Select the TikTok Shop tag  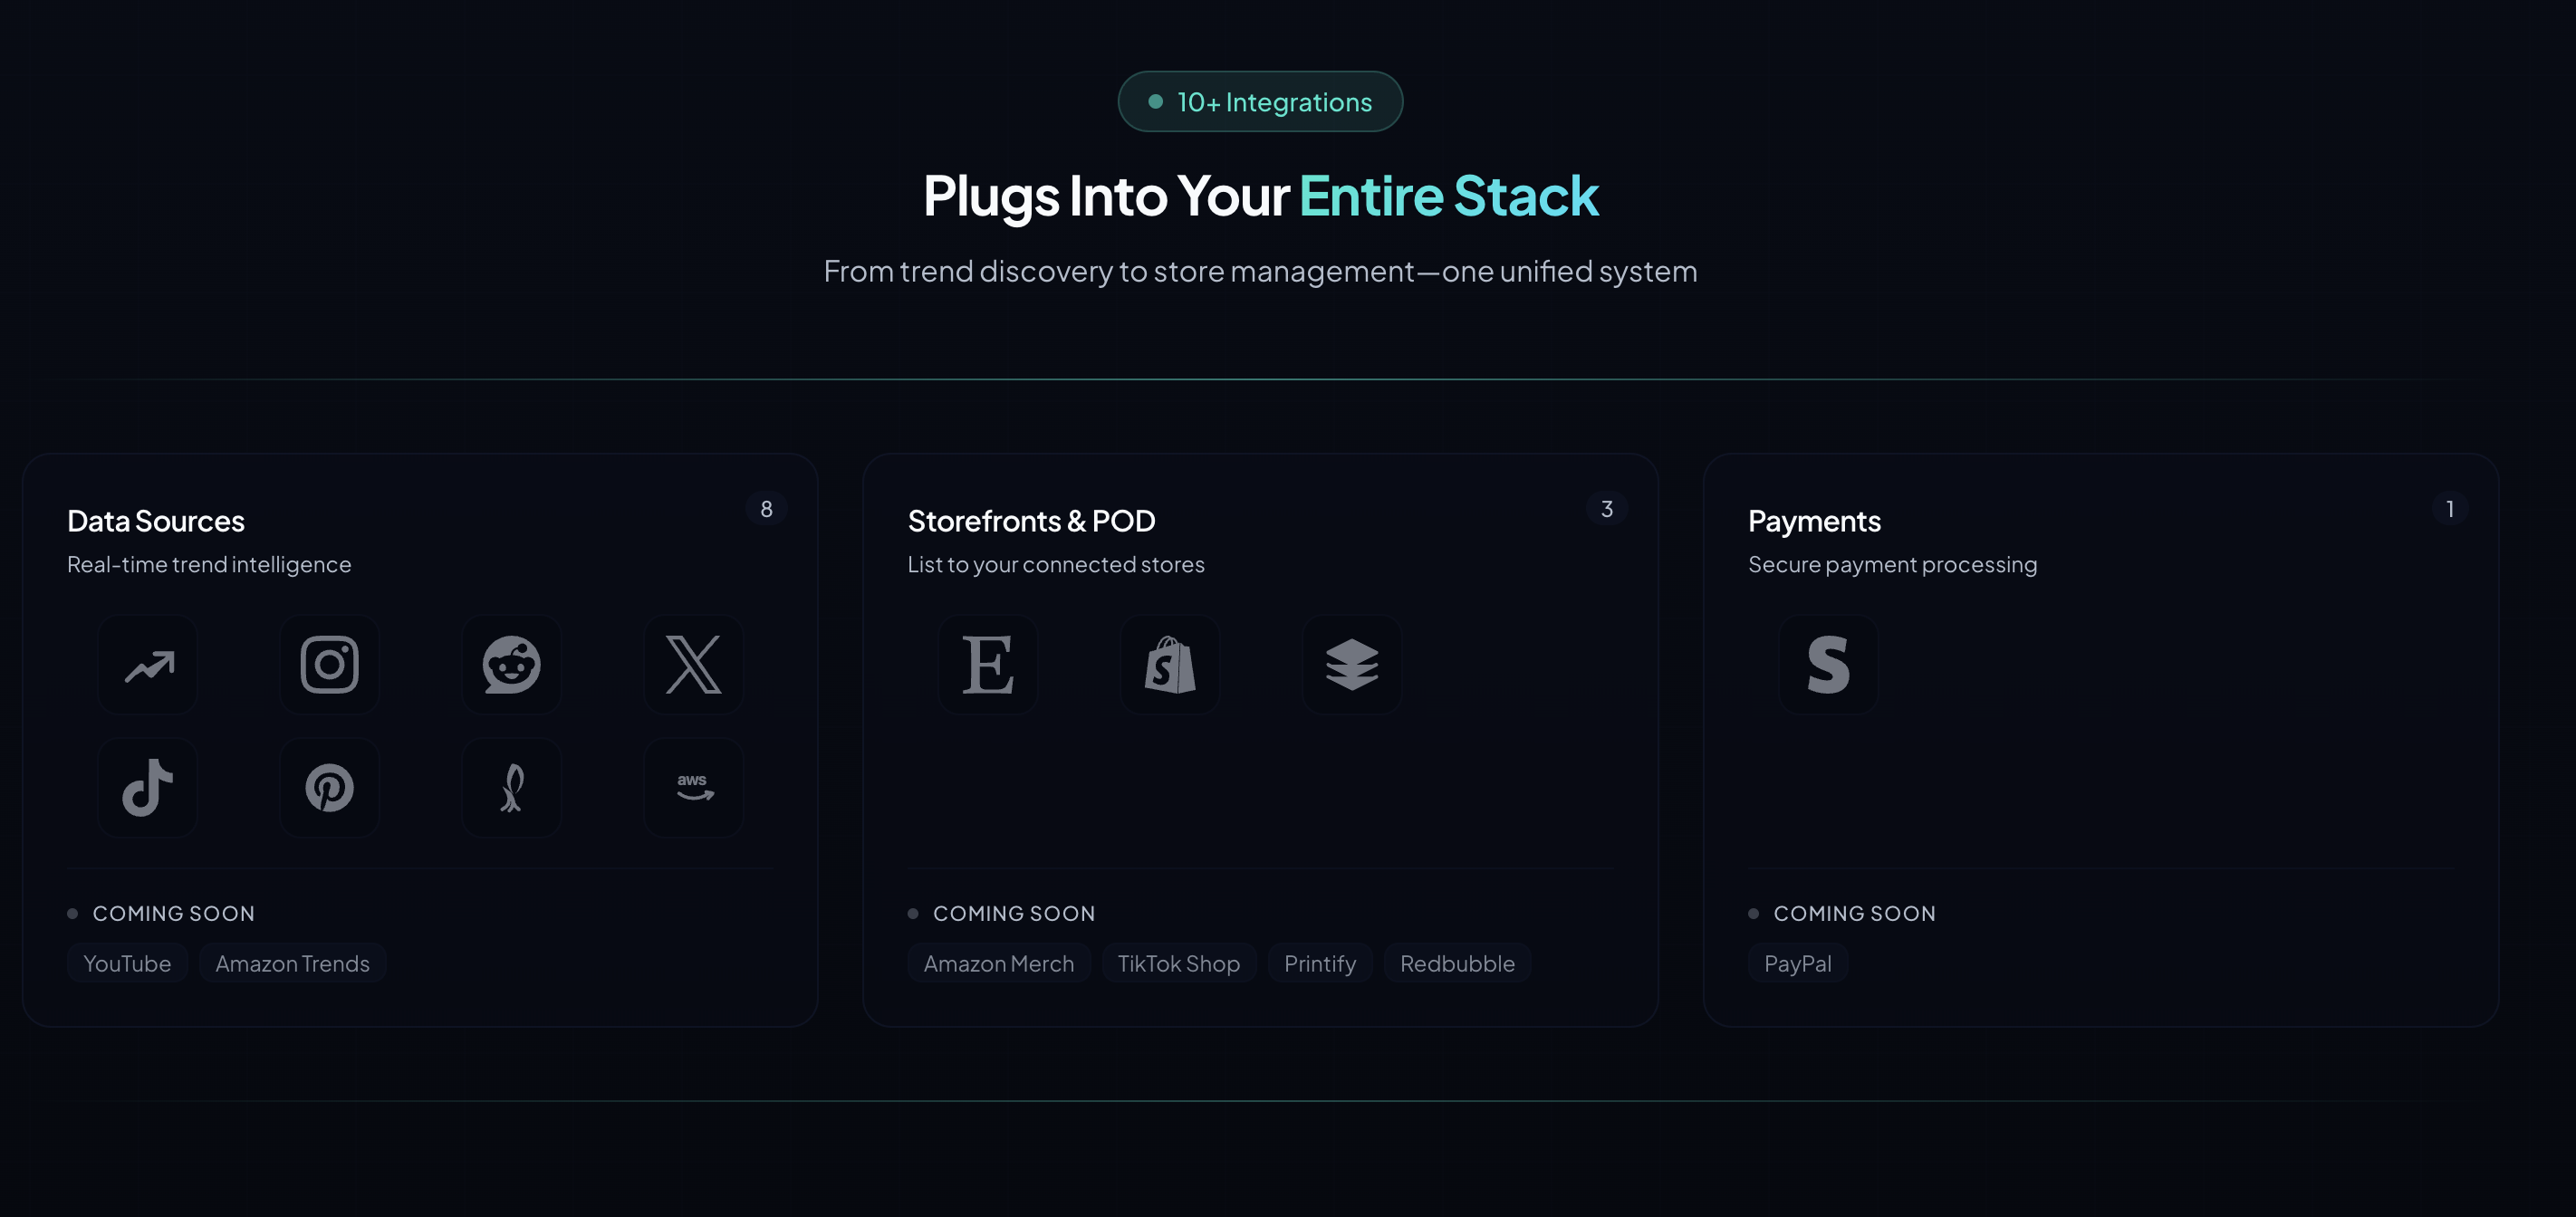point(1178,963)
